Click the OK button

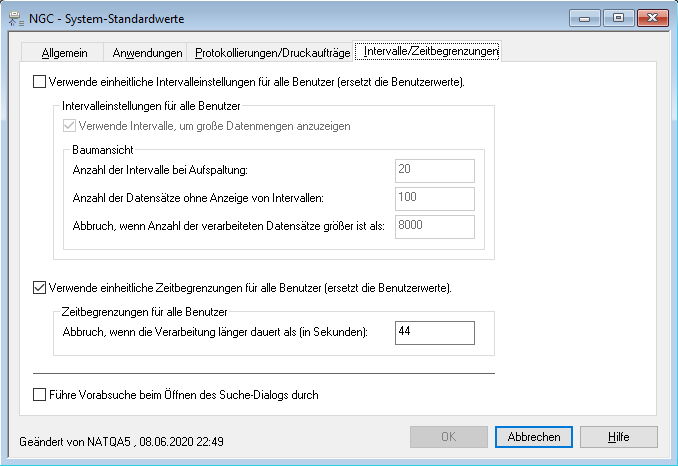click(x=448, y=437)
